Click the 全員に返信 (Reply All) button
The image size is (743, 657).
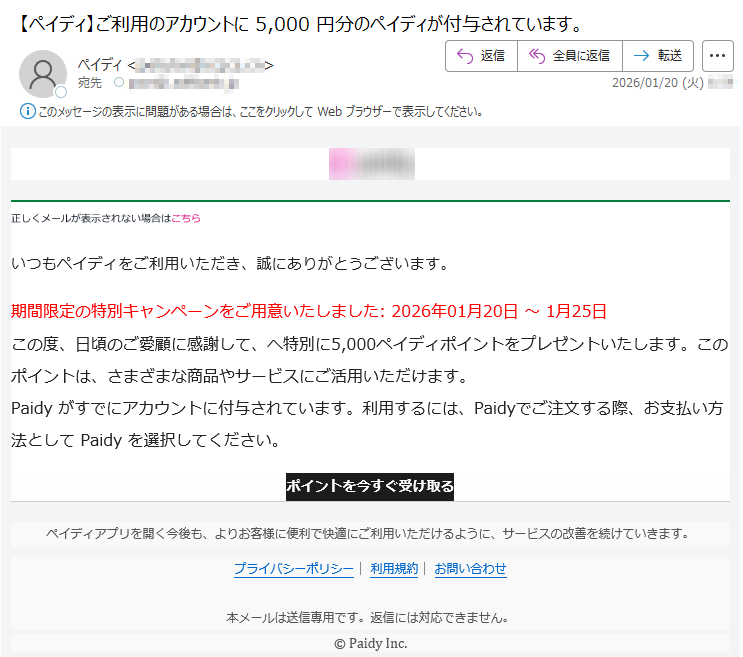pyautogui.click(x=569, y=56)
